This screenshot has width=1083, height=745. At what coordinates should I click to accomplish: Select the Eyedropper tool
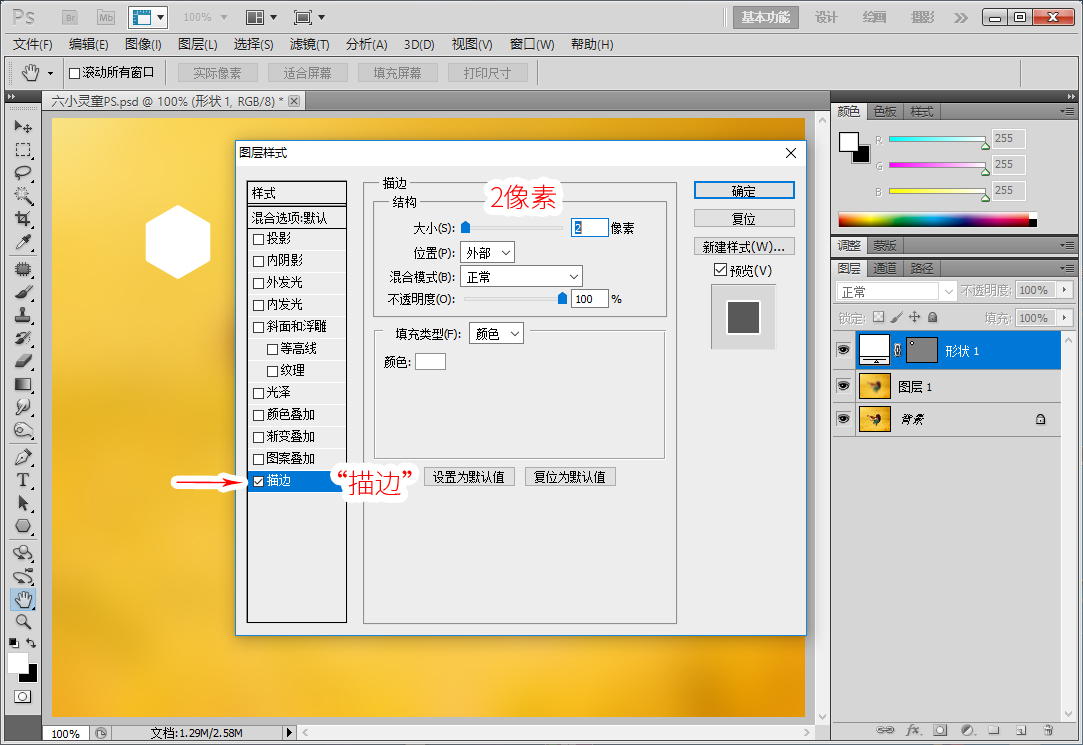[23, 242]
